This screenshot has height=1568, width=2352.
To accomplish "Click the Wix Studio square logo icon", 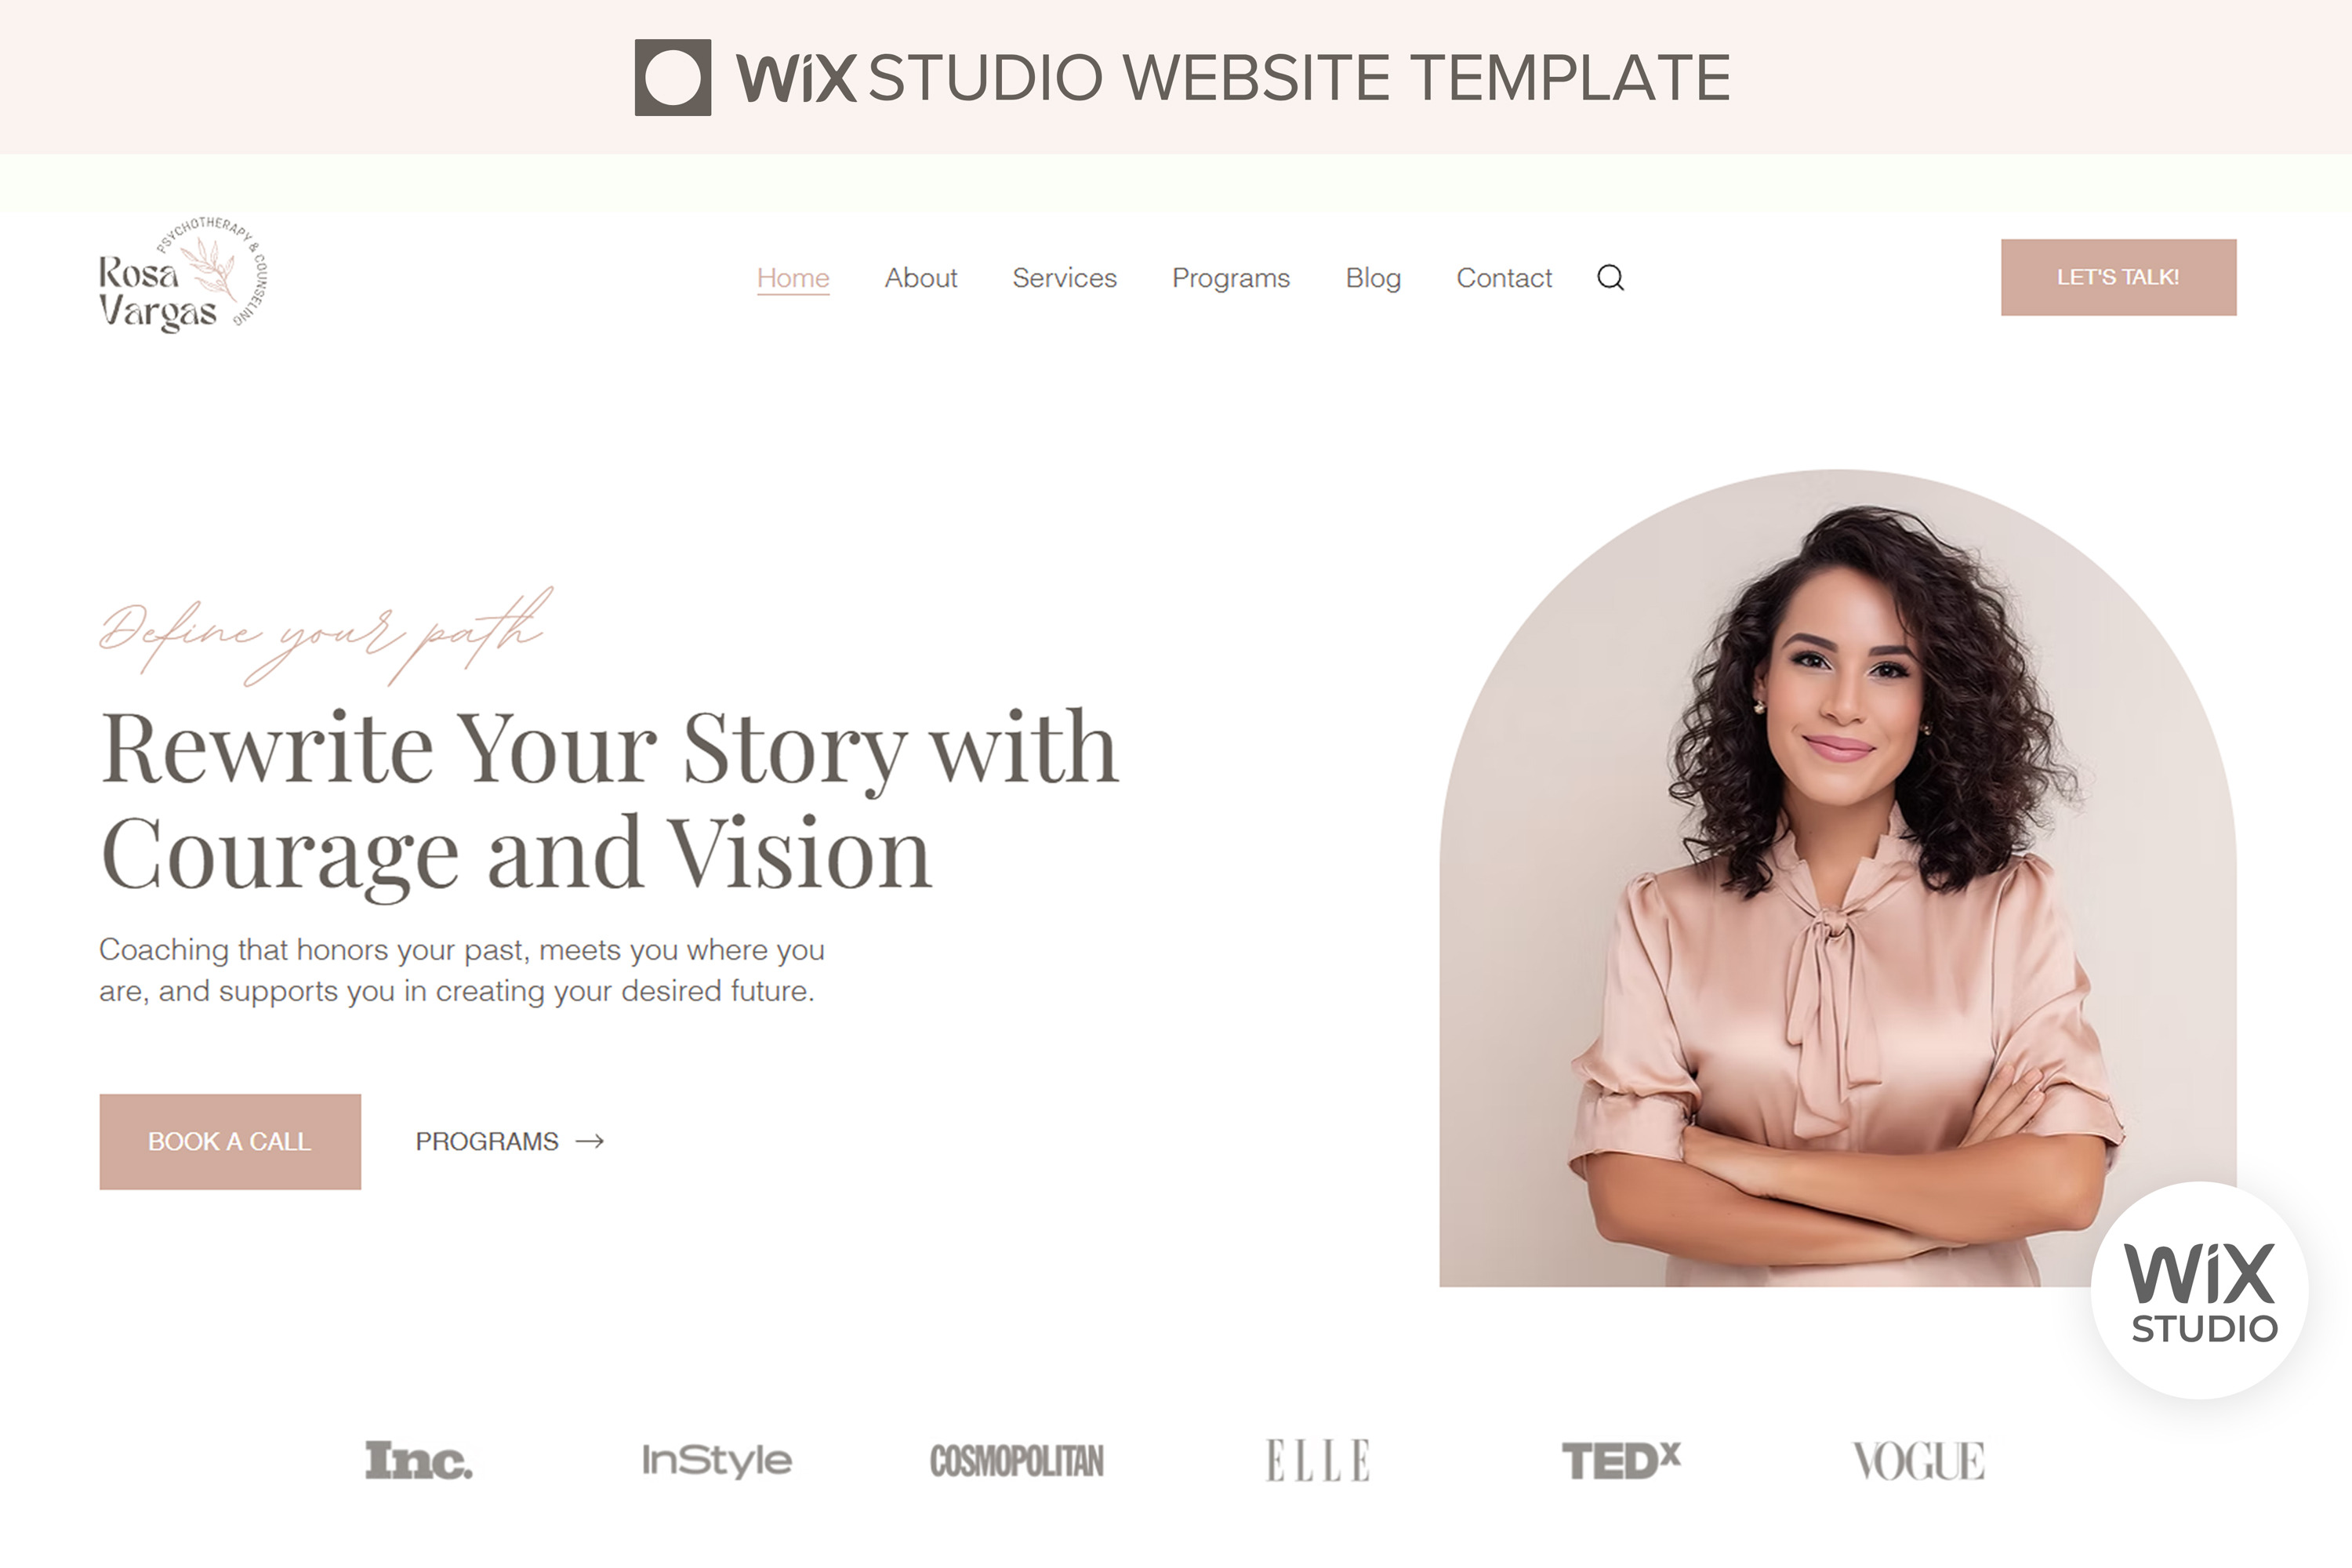I will pos(673,78).
